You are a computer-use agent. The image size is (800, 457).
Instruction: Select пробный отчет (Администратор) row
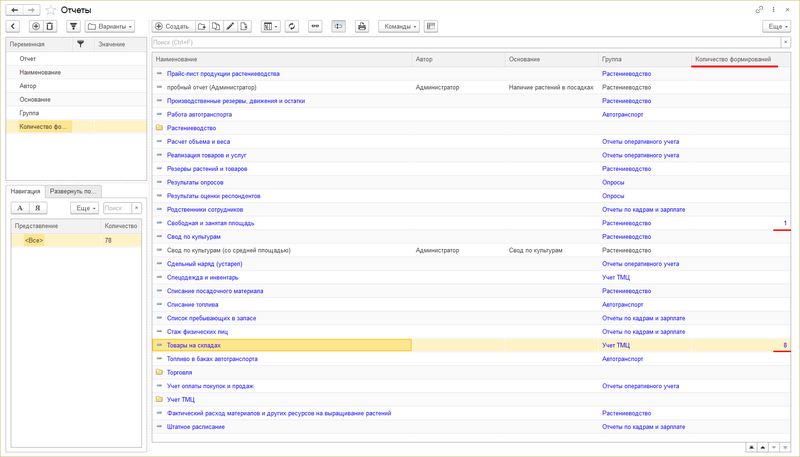coord(471,87)
